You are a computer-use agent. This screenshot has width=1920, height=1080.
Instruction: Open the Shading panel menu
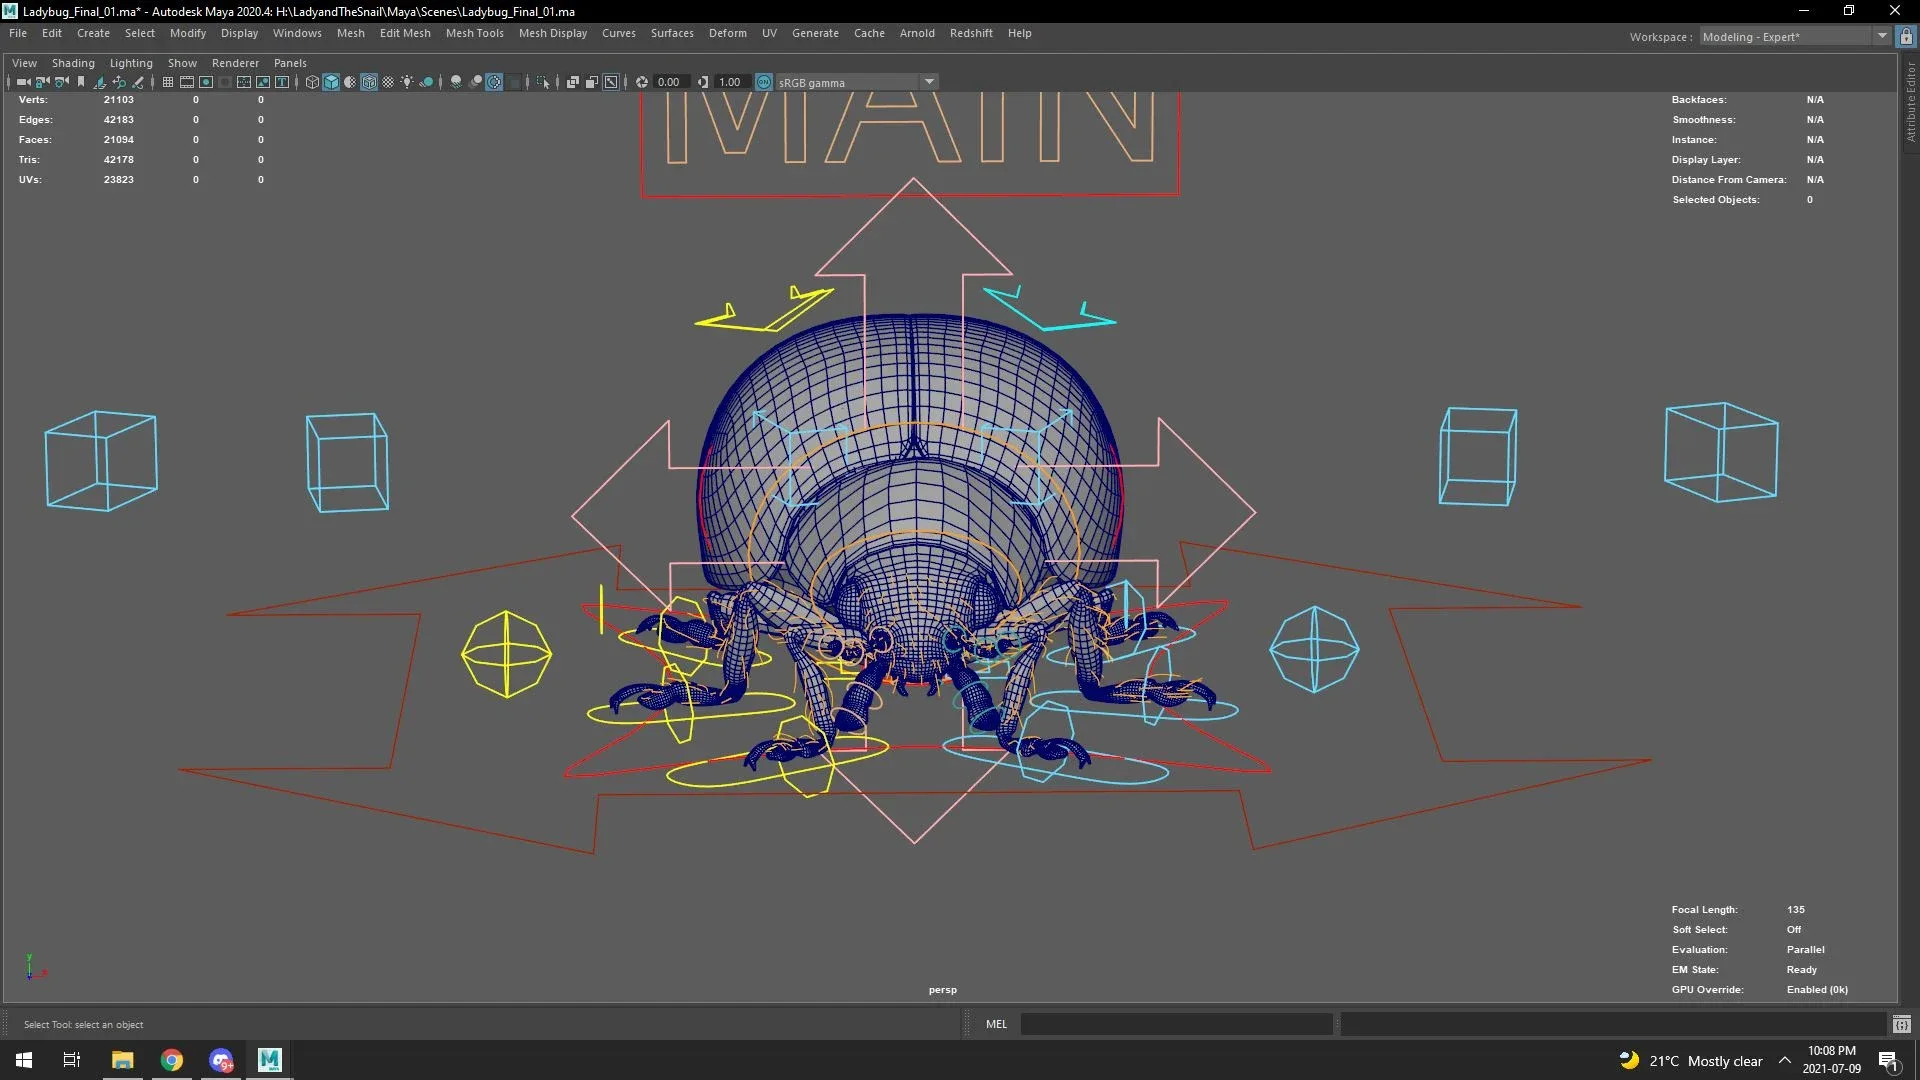(x=73, y=63)
